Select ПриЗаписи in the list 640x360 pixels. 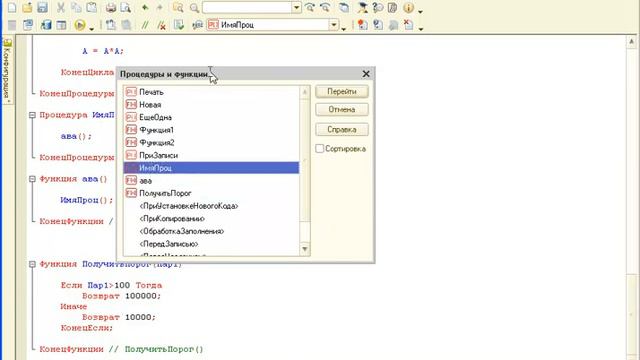pos(211,155)
